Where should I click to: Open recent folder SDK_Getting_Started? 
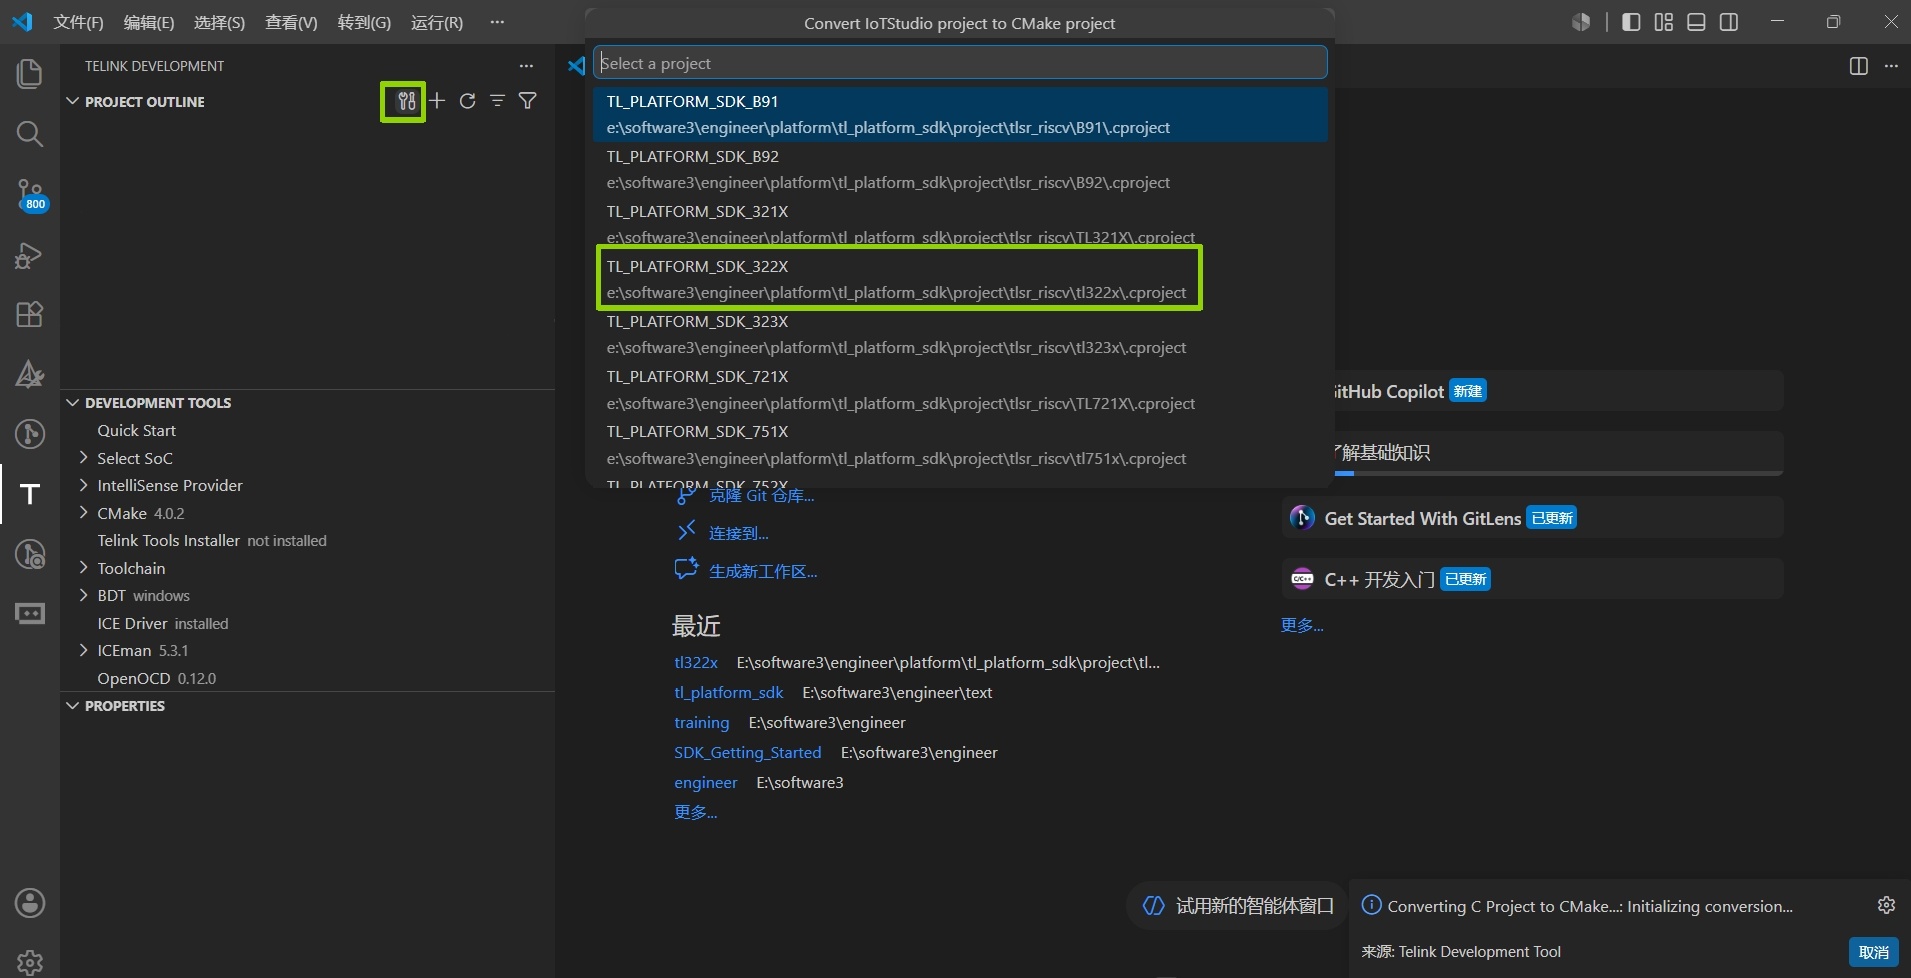click(748, 752)
